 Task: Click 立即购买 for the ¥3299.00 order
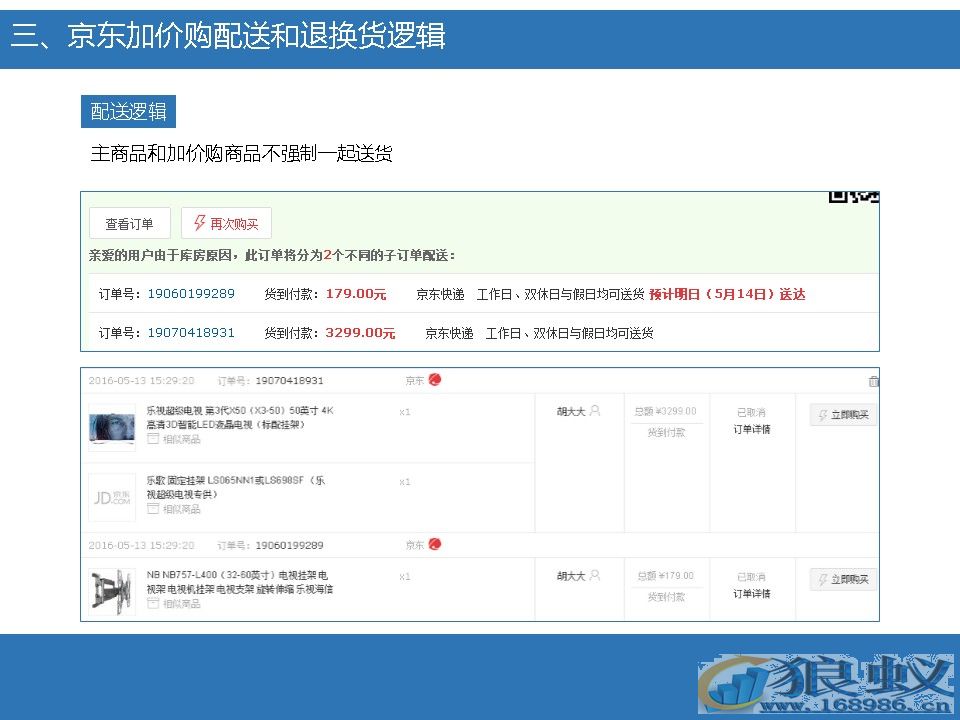843,414
